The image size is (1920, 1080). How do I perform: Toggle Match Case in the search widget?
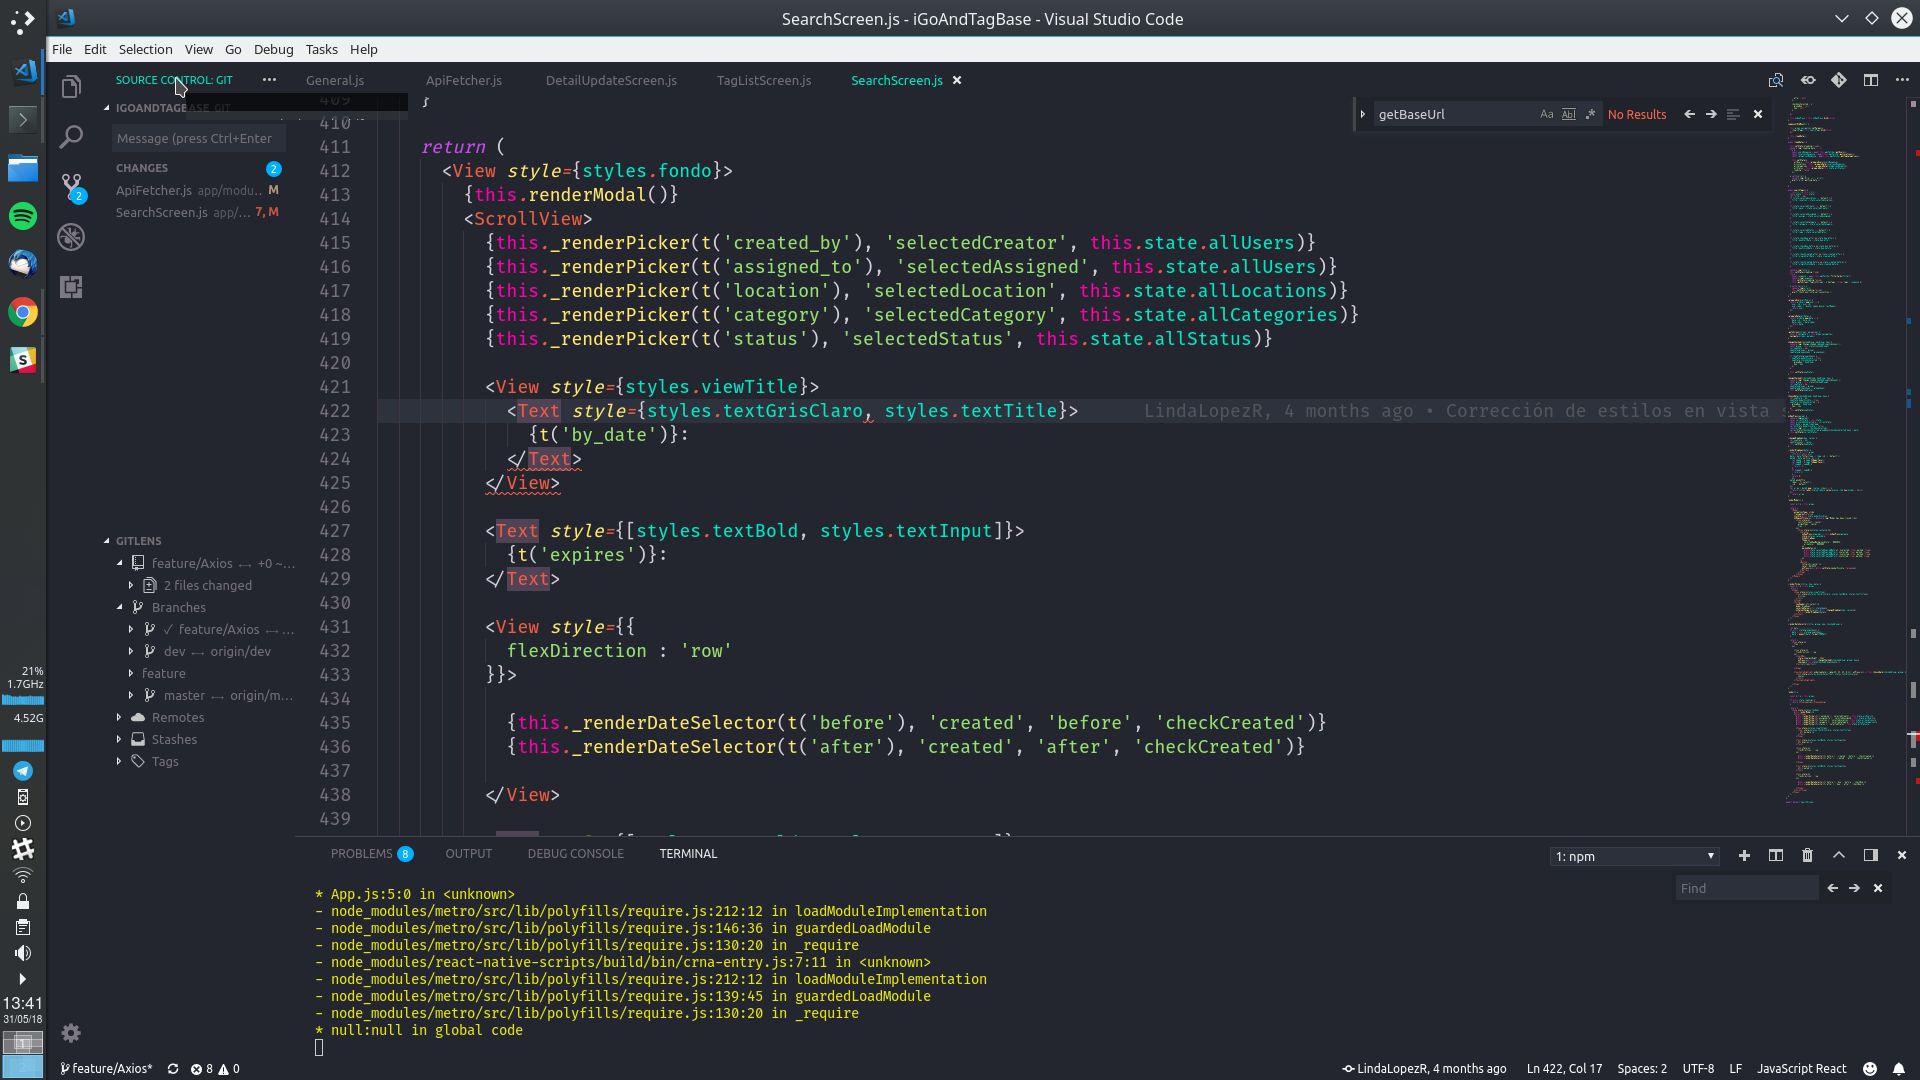(1546, 114)
